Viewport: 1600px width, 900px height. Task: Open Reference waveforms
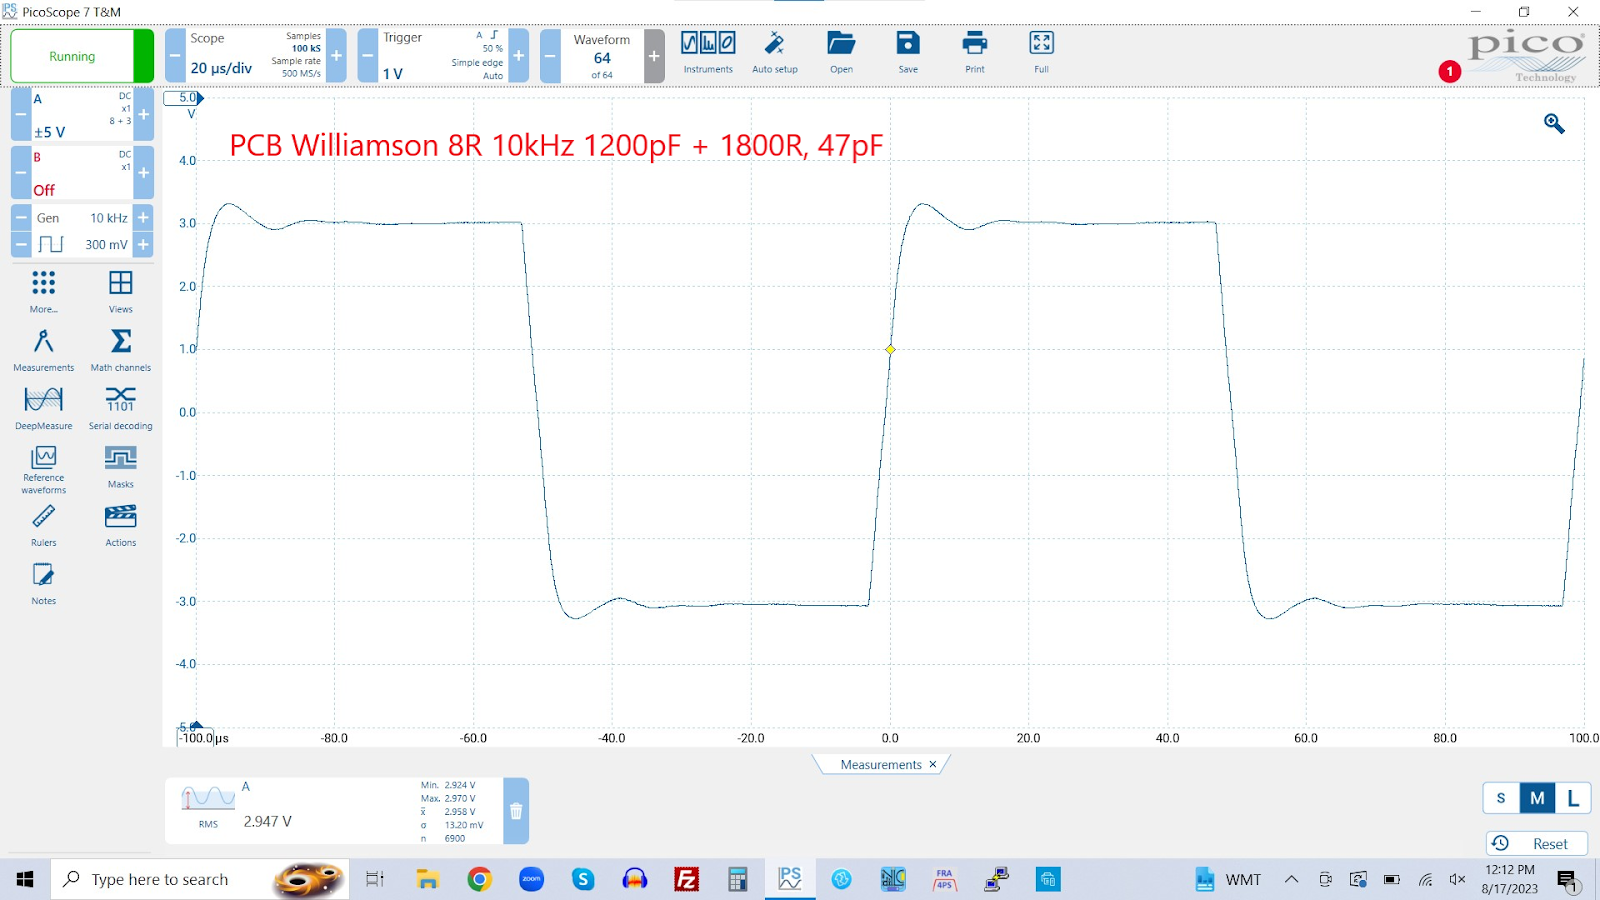tap(43, 467)
